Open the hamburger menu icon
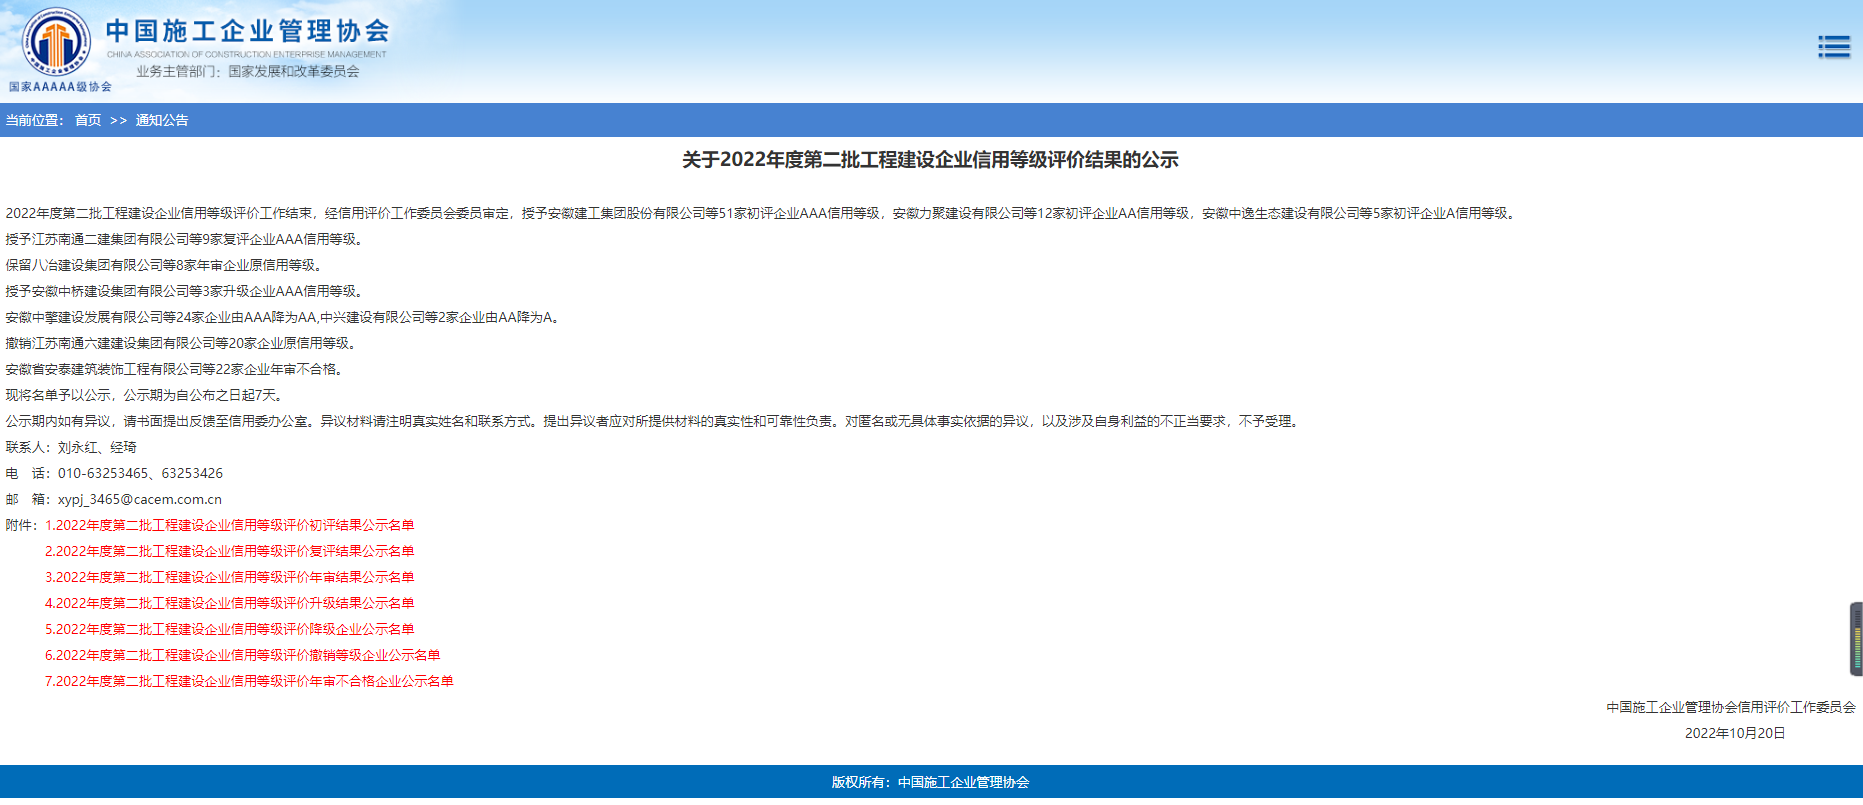This screenshot has width=1863, height=805. pyautogui.click(x=1833, y=47)
